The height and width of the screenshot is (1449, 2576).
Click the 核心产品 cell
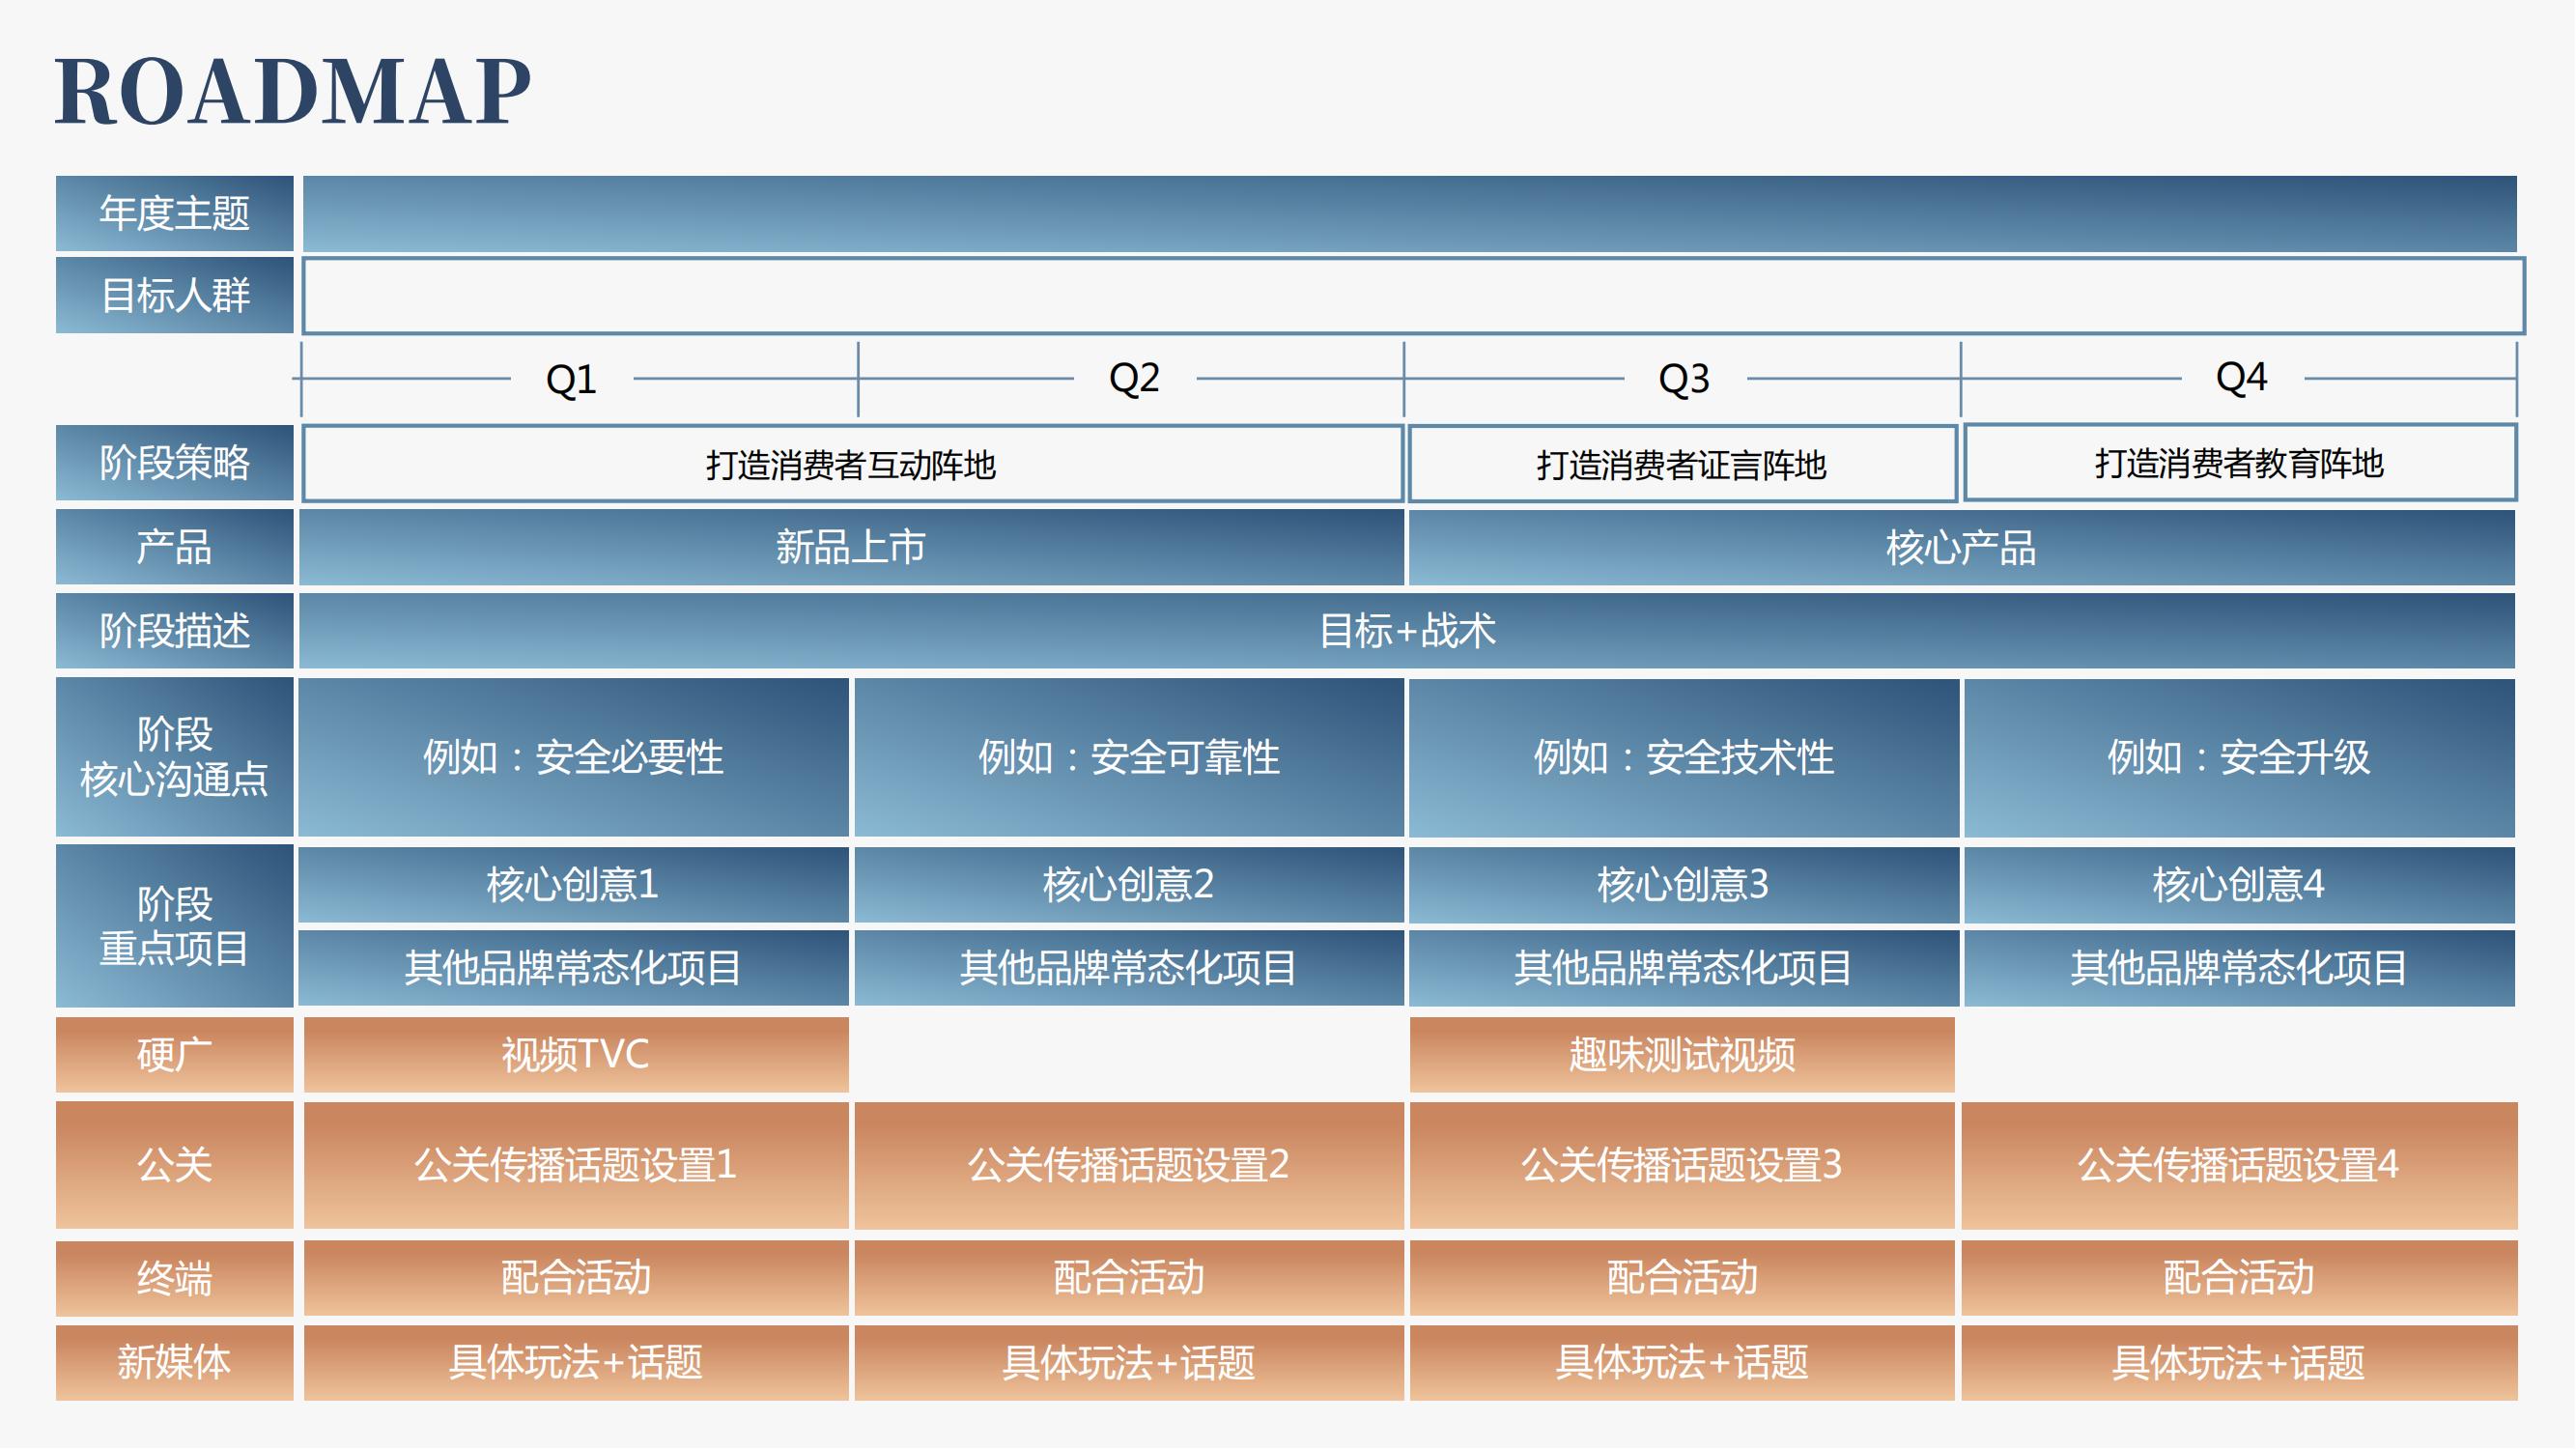coord(1961,547)
